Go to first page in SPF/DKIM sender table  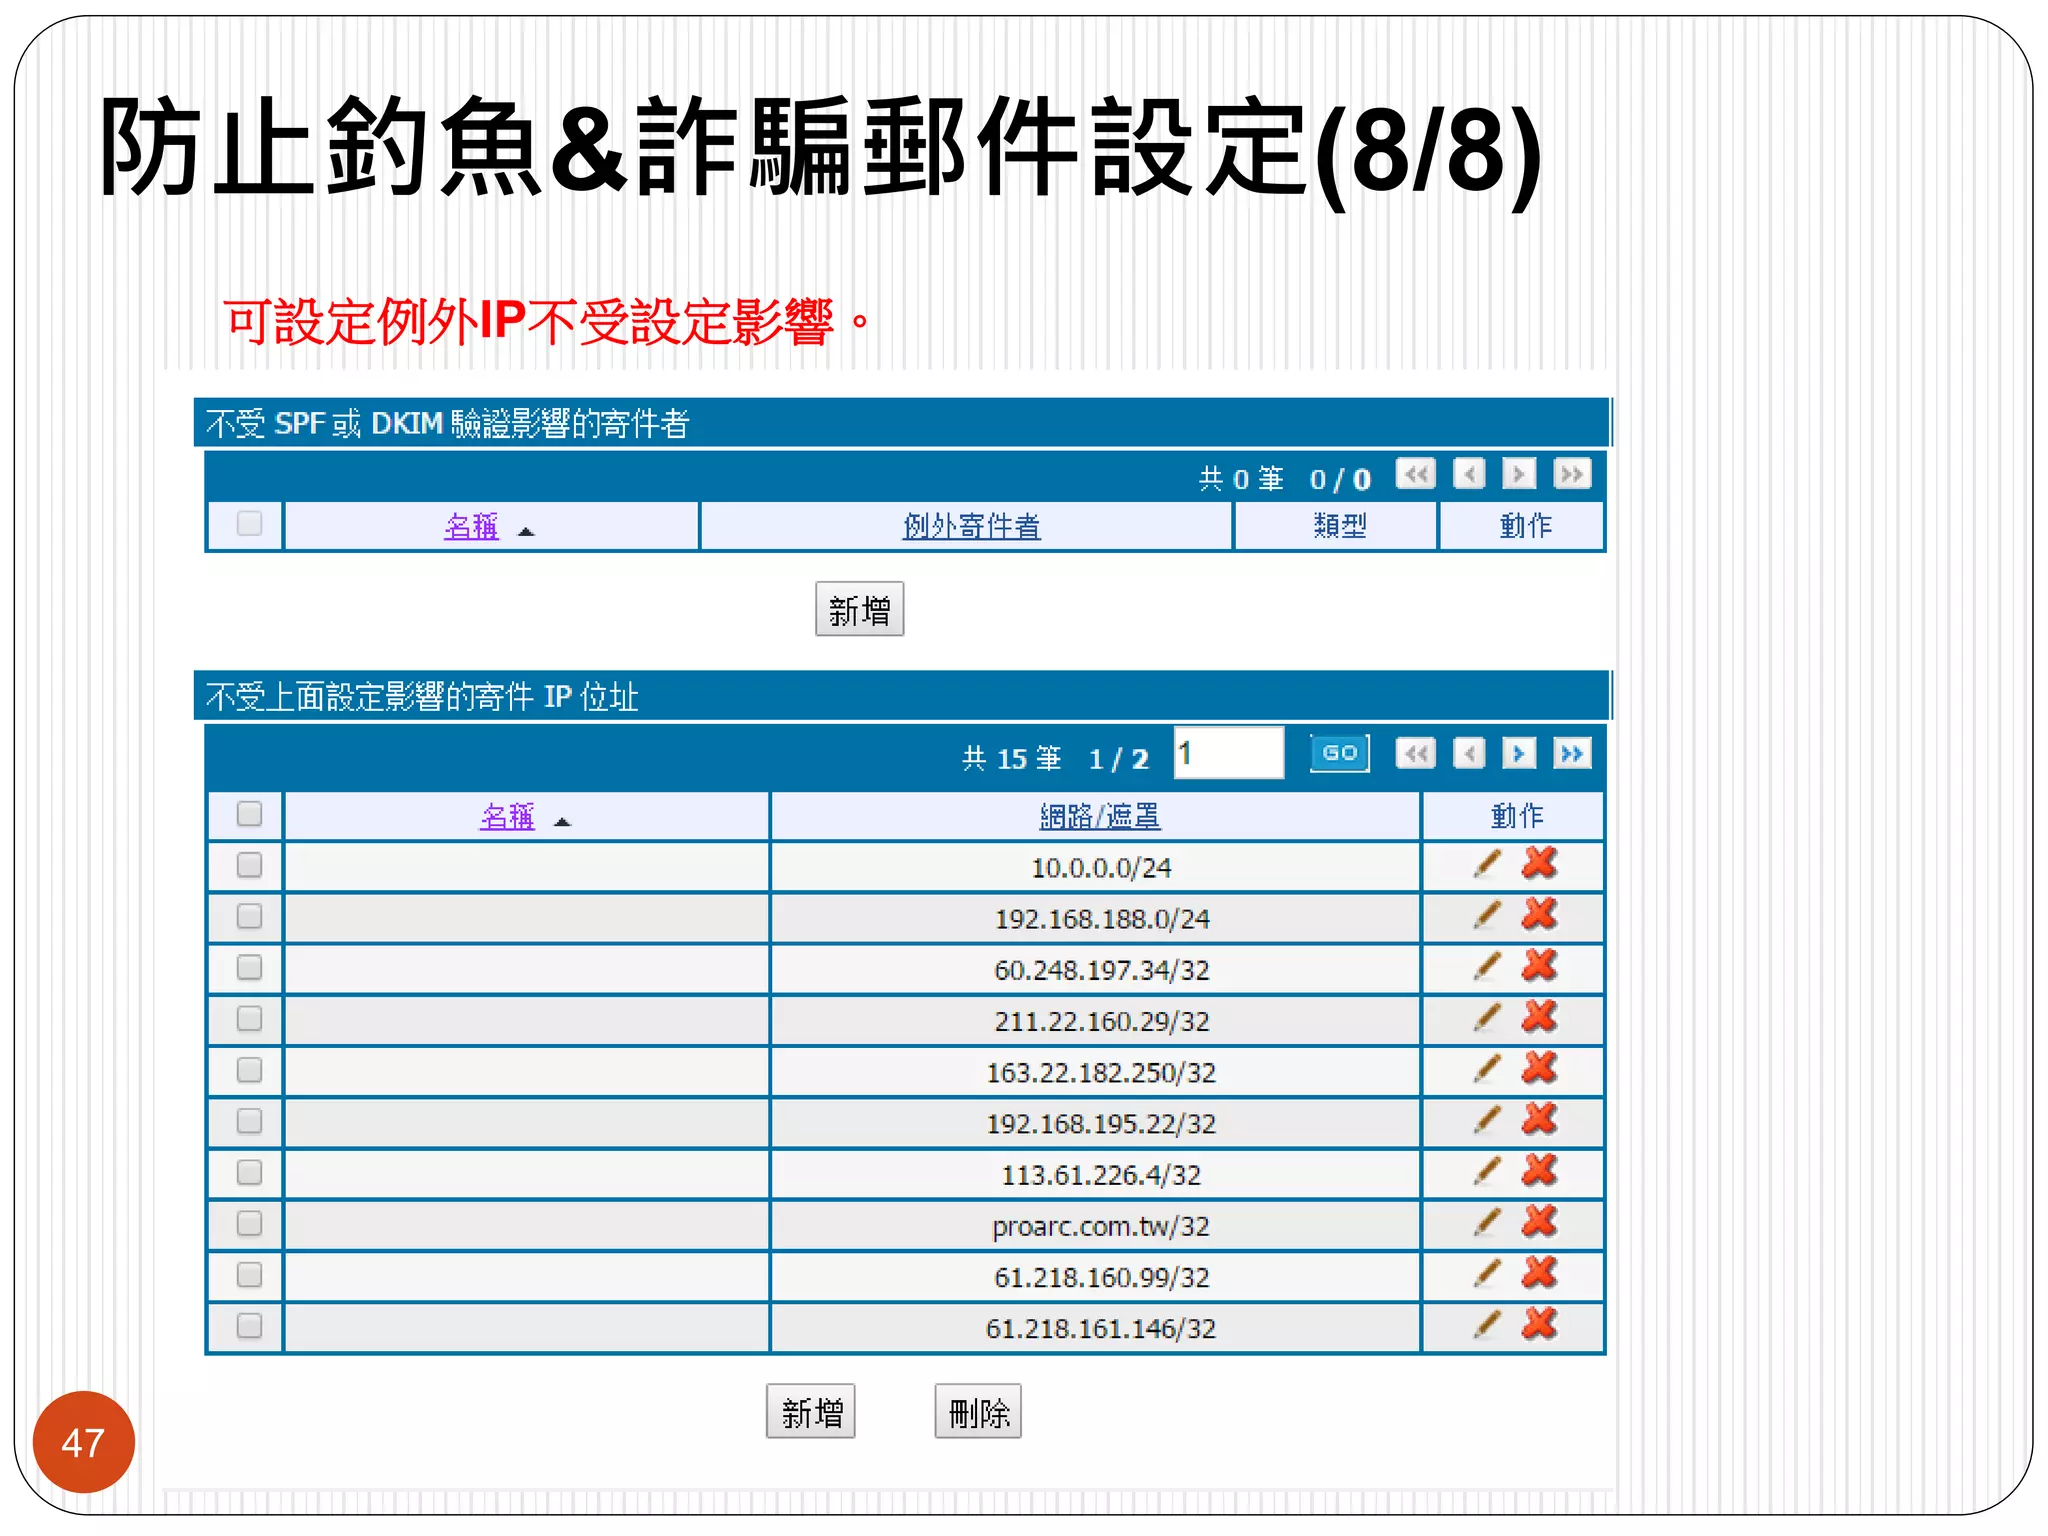1415,474
